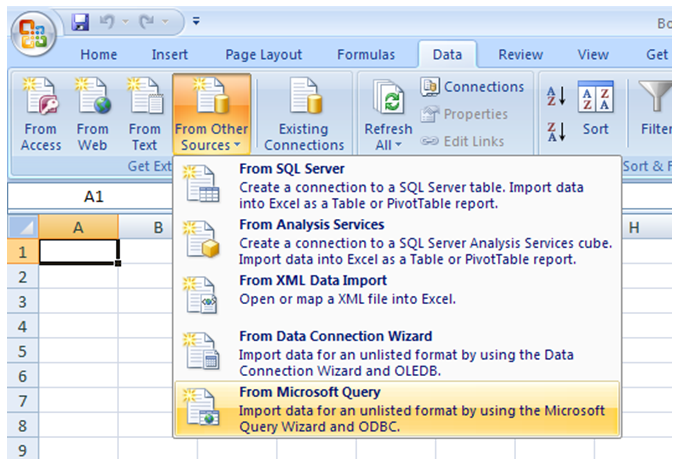Click the Office Button orb
Screen dimensions: 680x475
(x=34, y=35)
